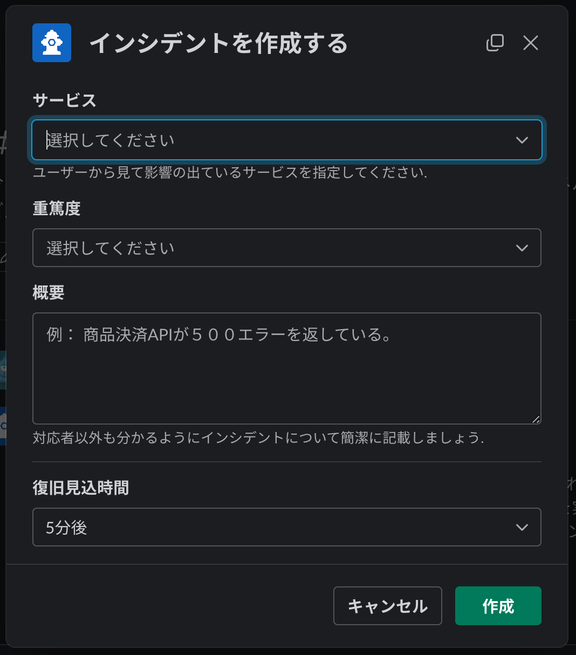Click the blue fire hydrant app icon

point(52,43)
